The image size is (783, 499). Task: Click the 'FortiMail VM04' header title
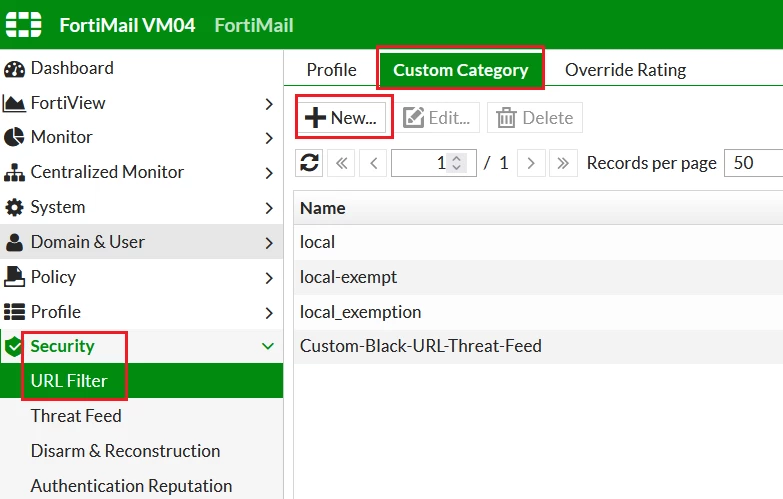pos(127,25)
